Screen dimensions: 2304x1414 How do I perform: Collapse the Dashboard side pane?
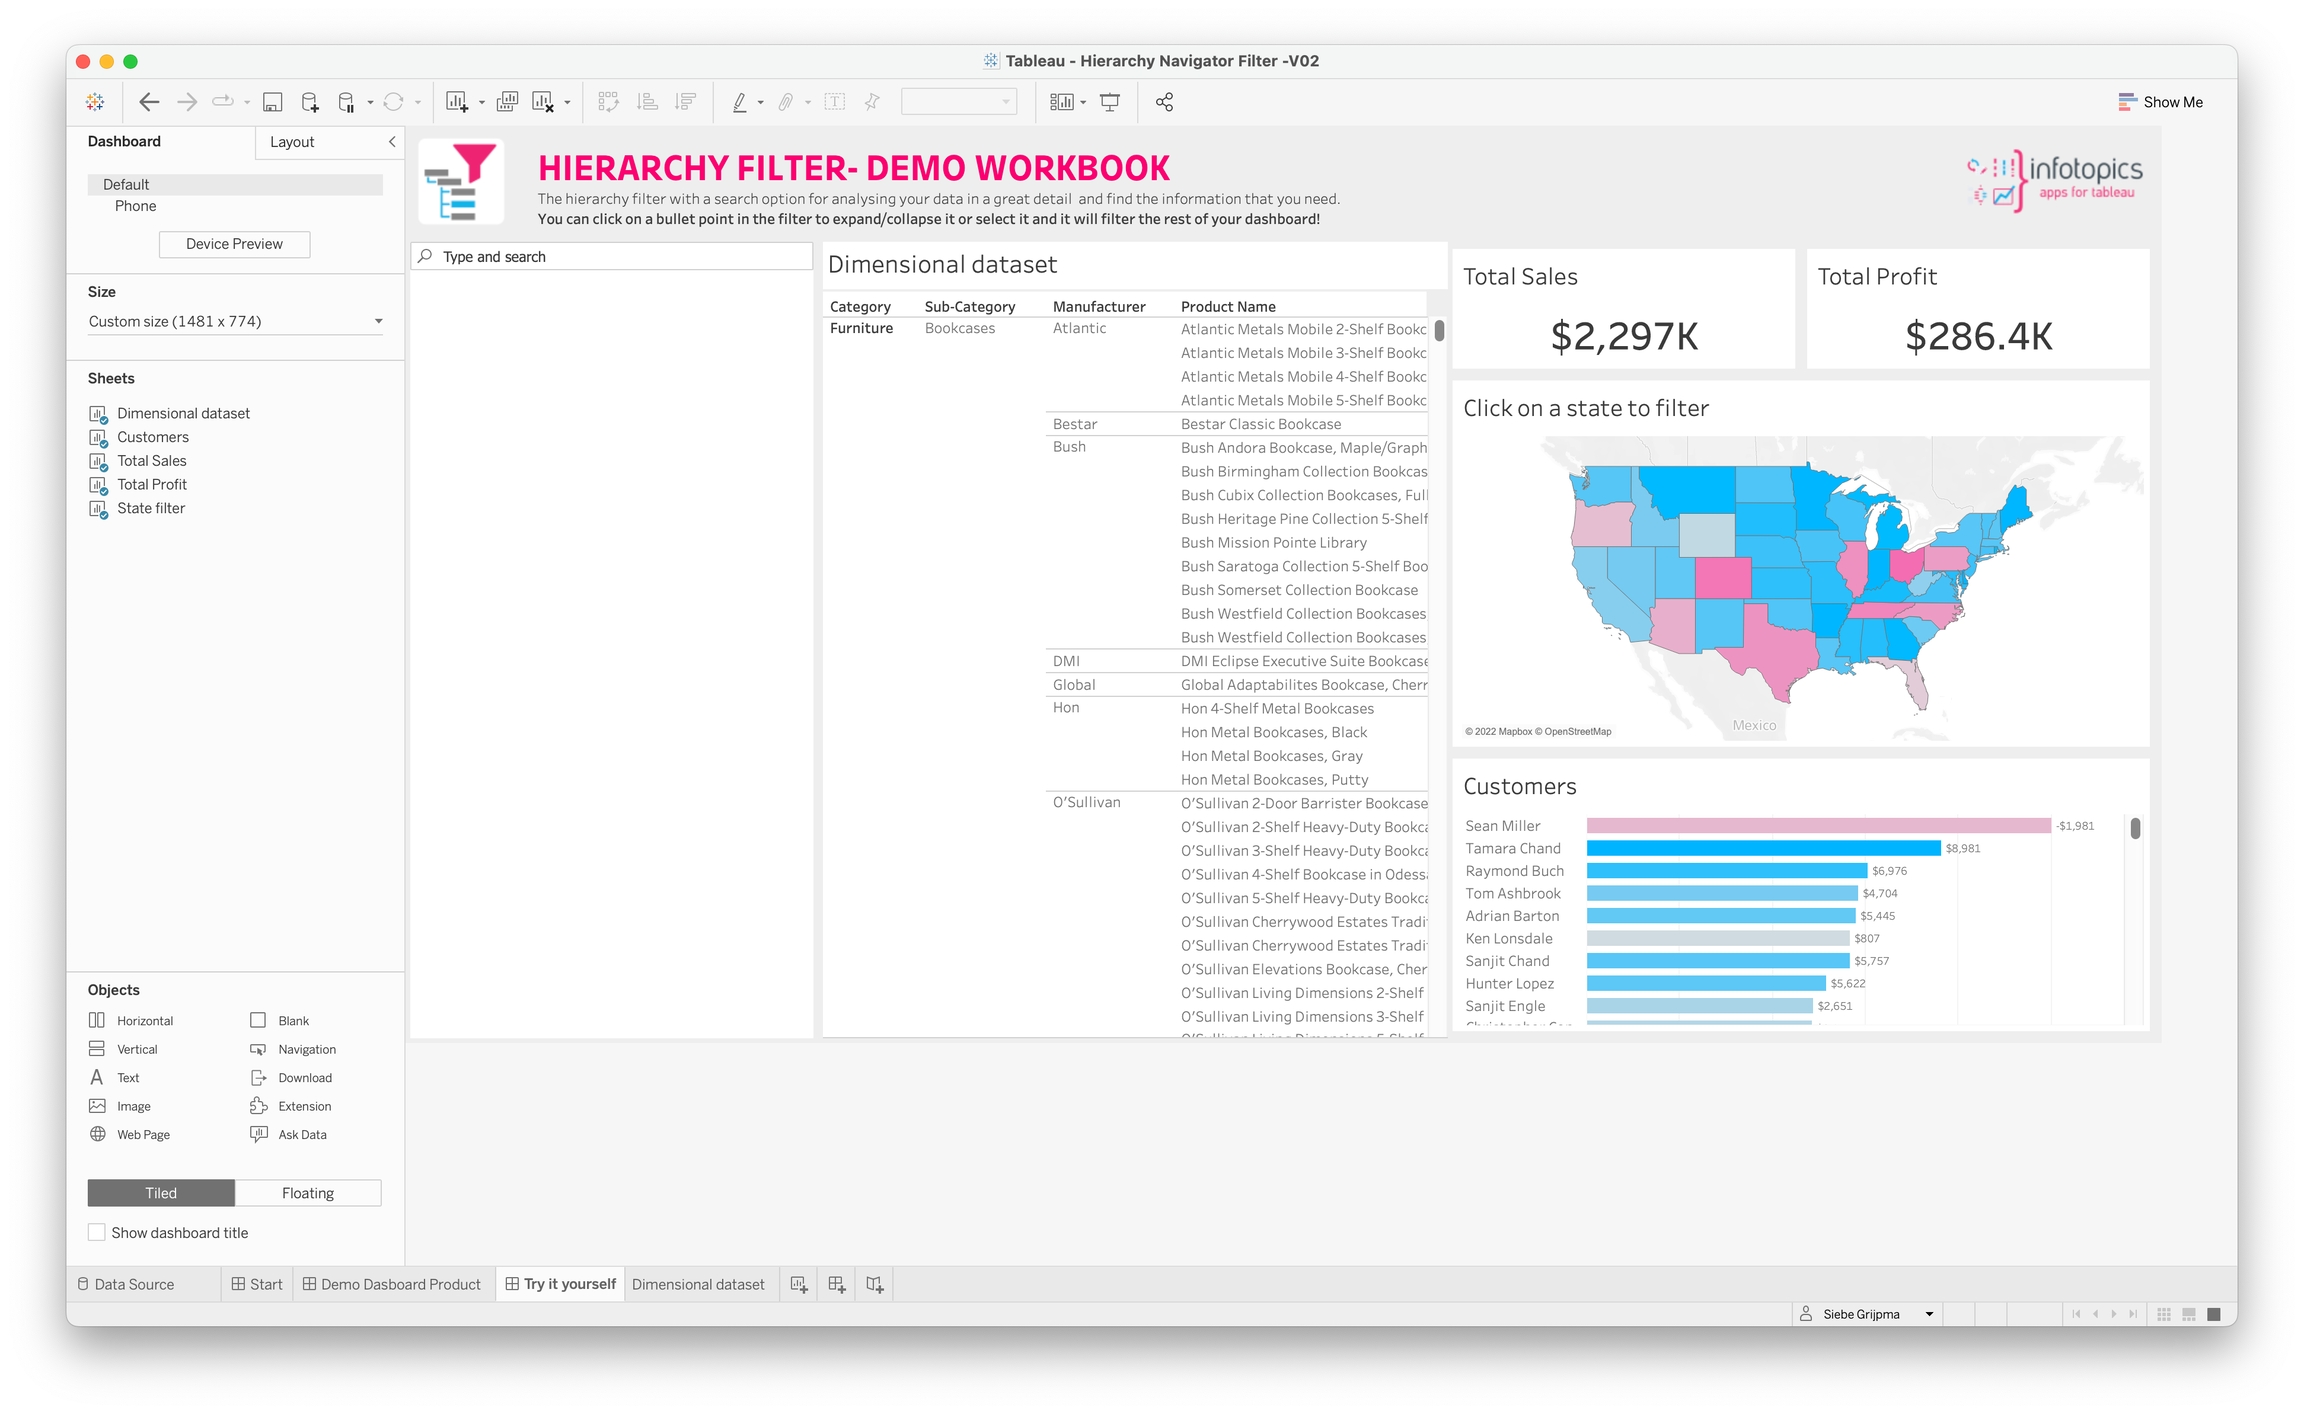click(392, 142)
